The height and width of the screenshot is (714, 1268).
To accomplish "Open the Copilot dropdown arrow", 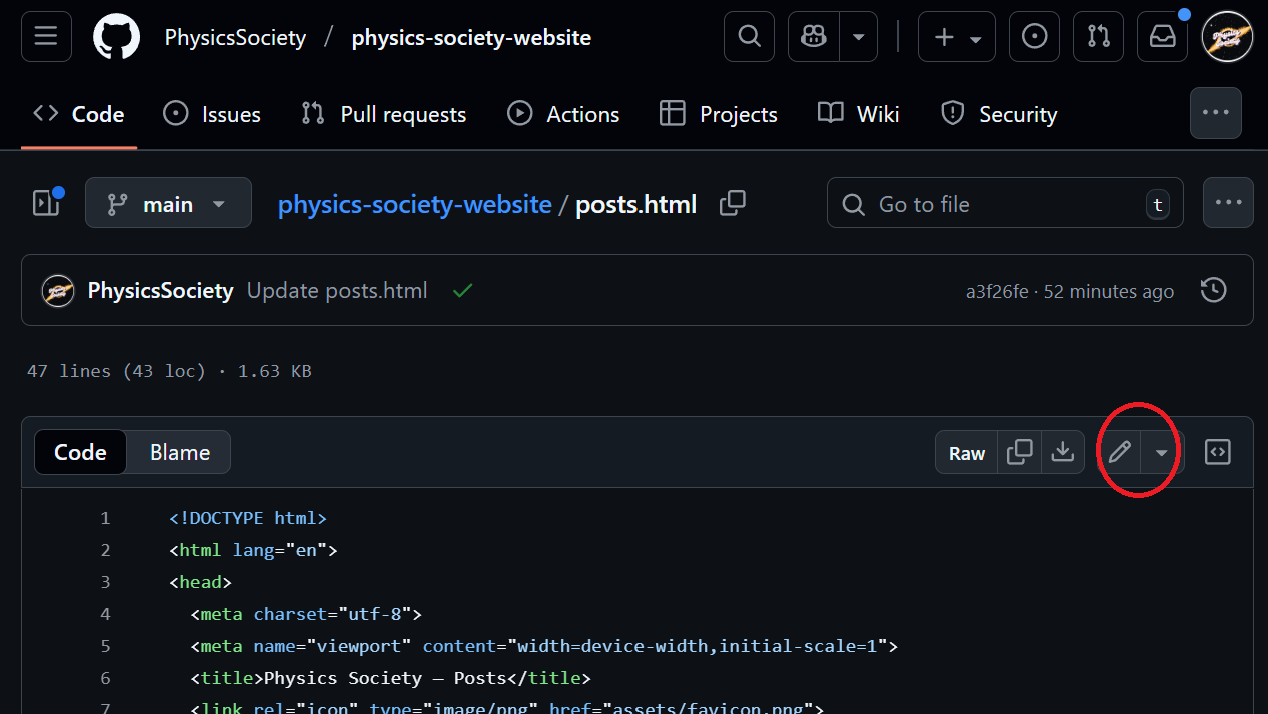I will (x=859, y=36).
